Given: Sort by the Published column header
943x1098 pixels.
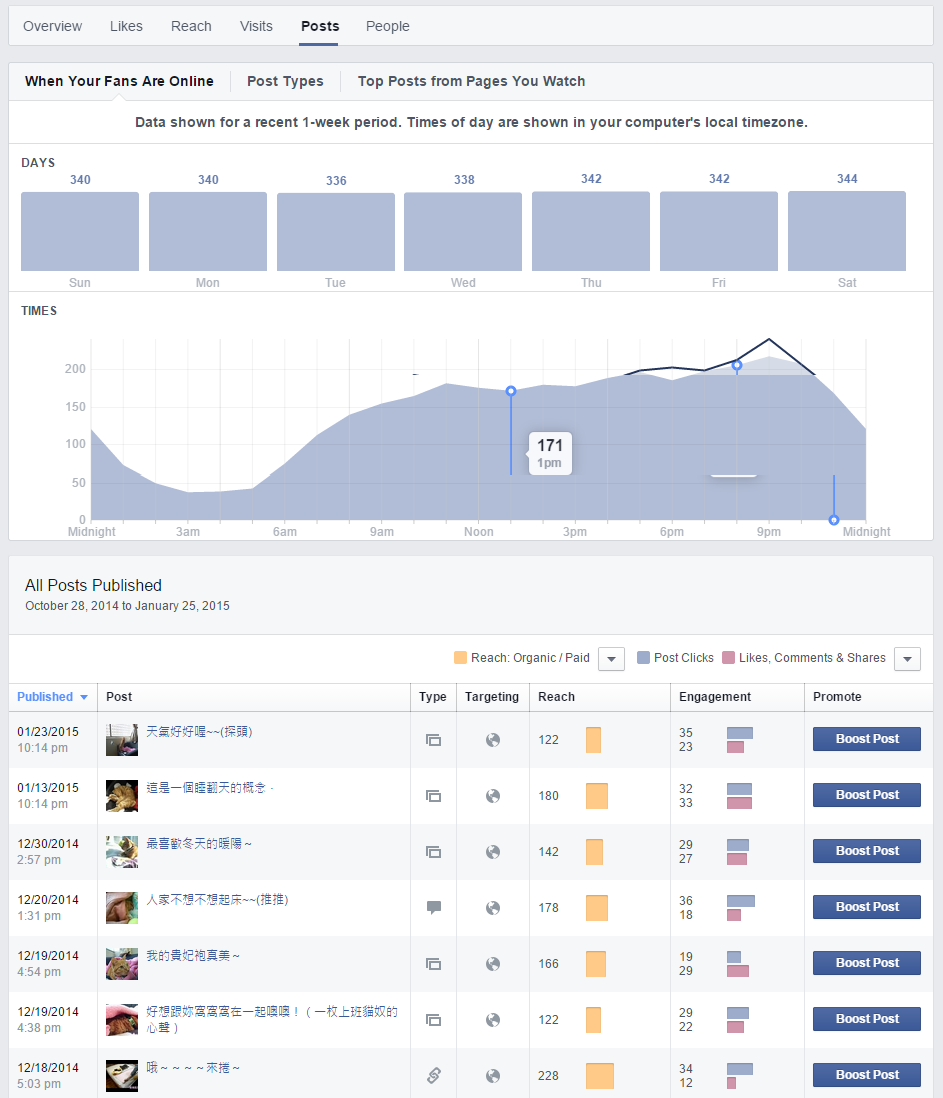Looking at the screenshot, I should coord(52,697).
